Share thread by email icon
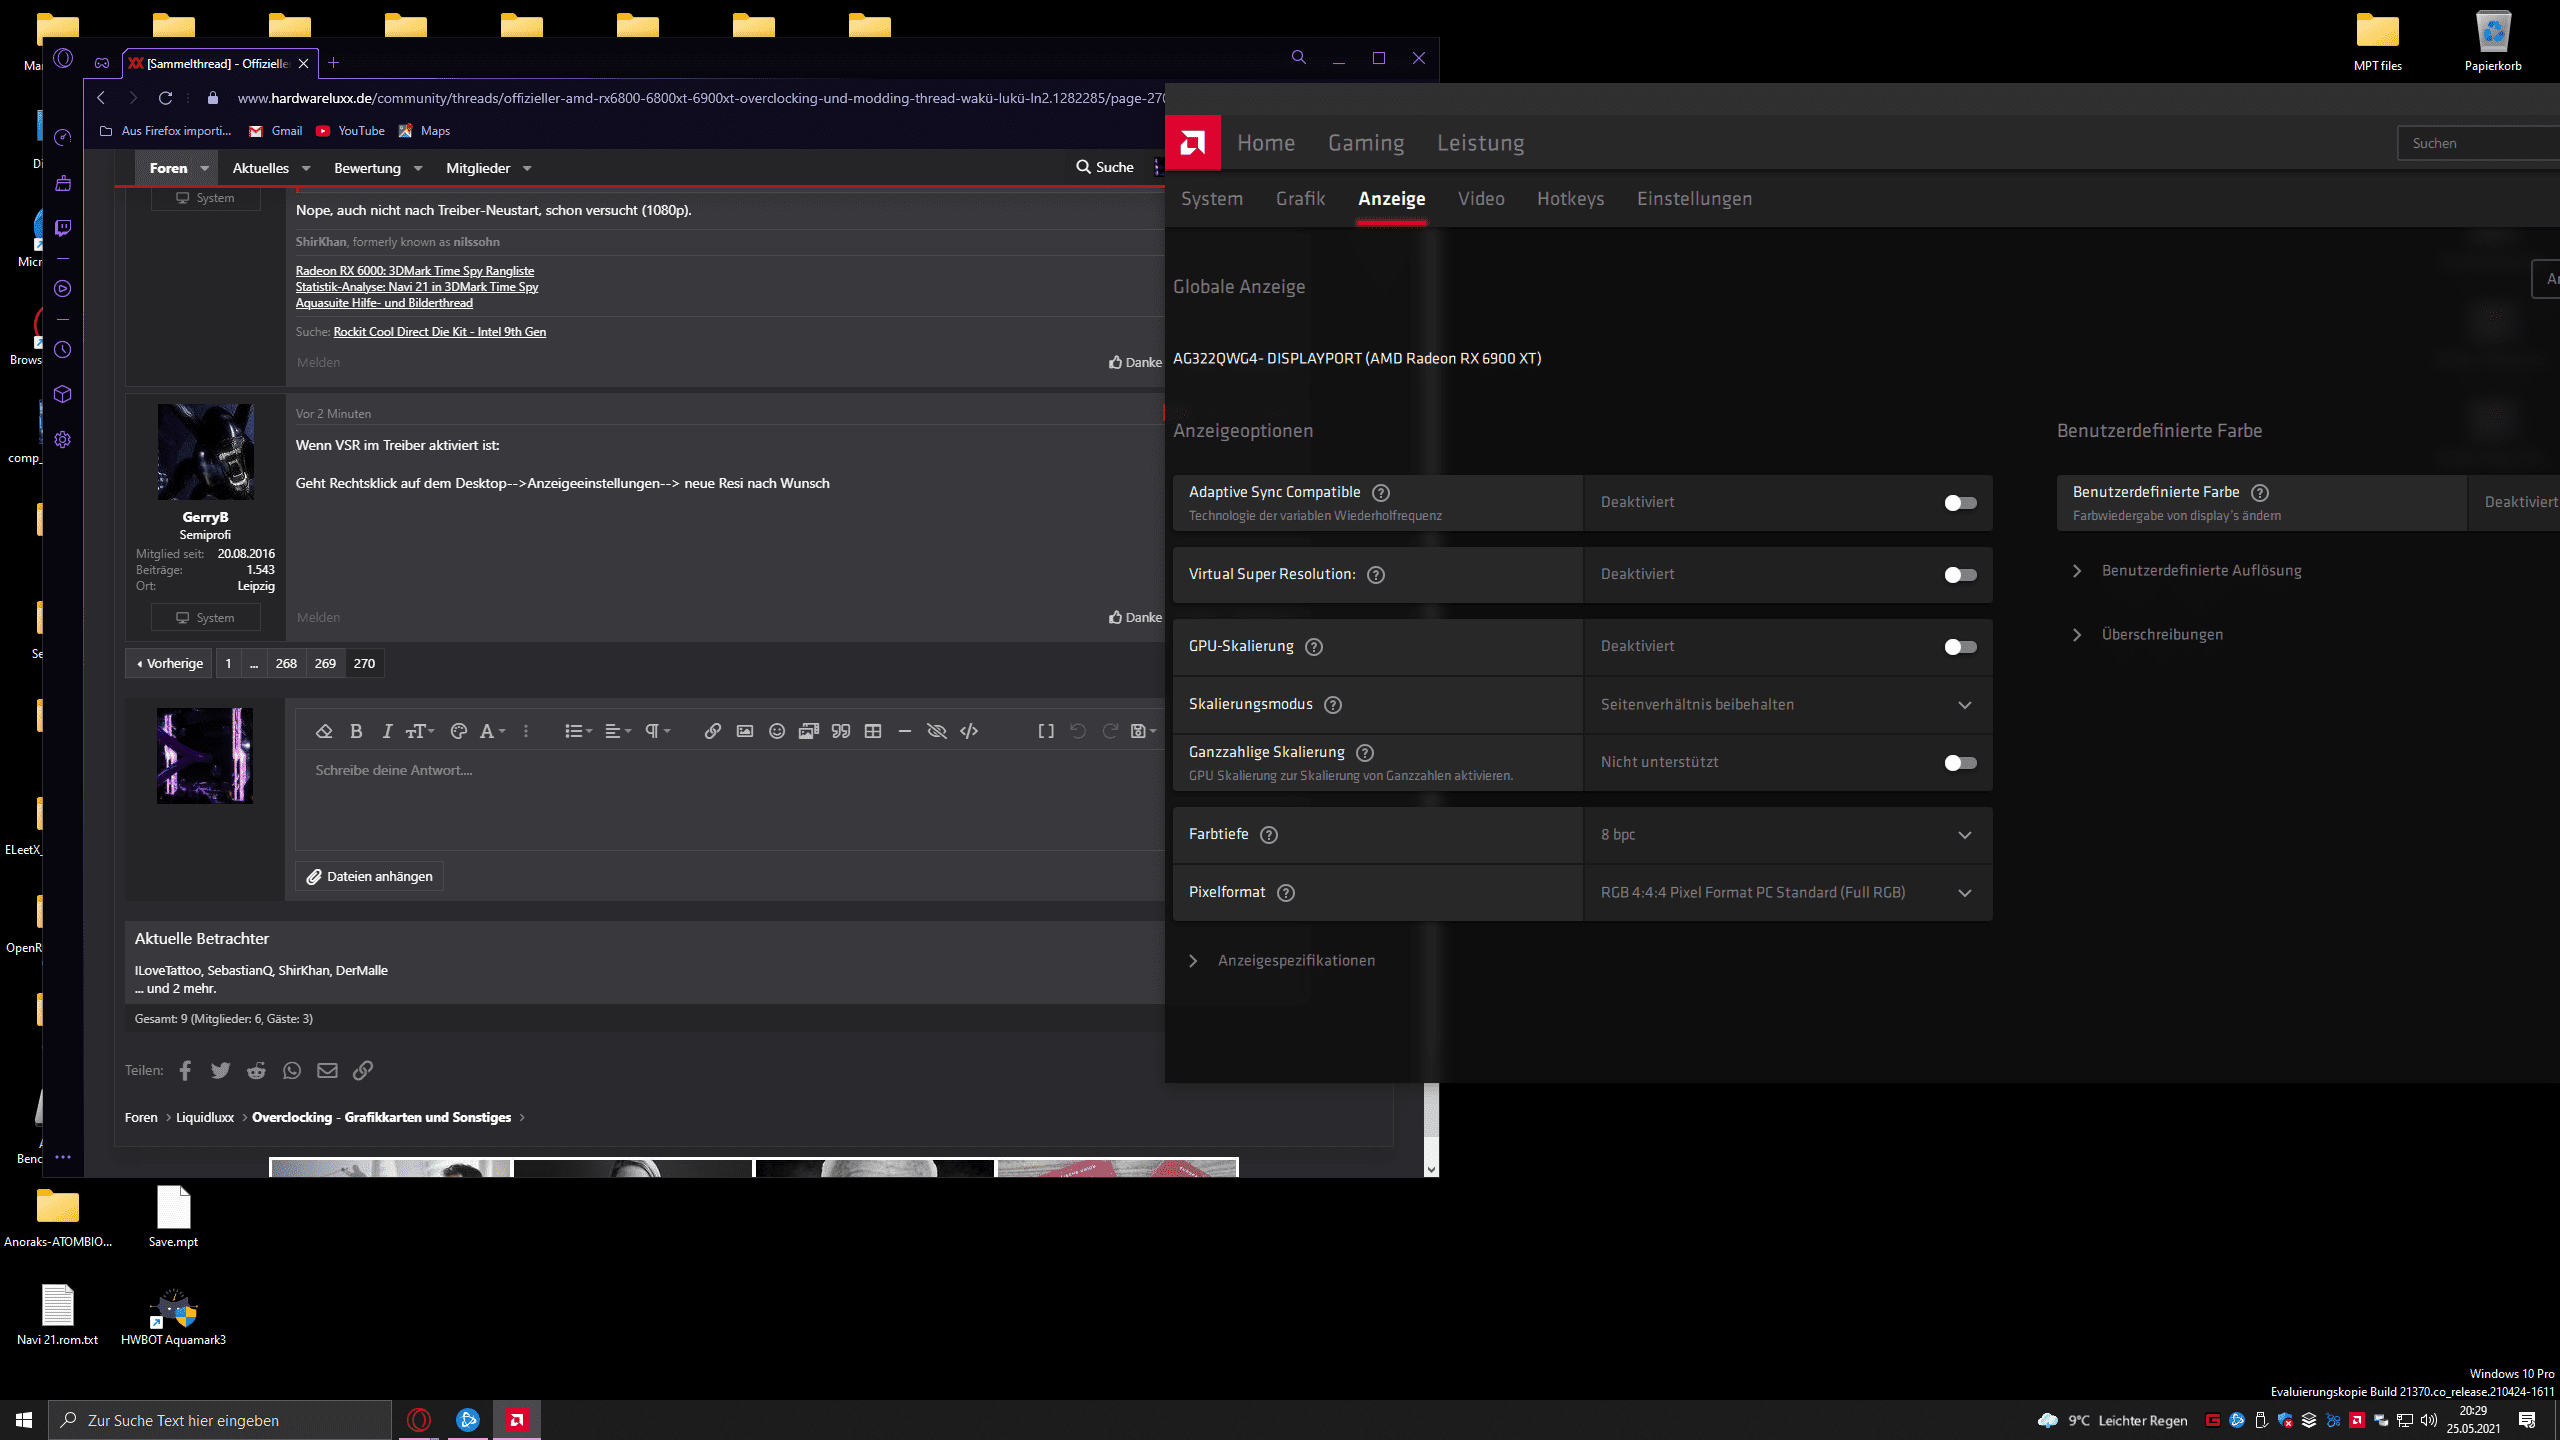Viewport: 2560px width, 1440px height. 327,1070
